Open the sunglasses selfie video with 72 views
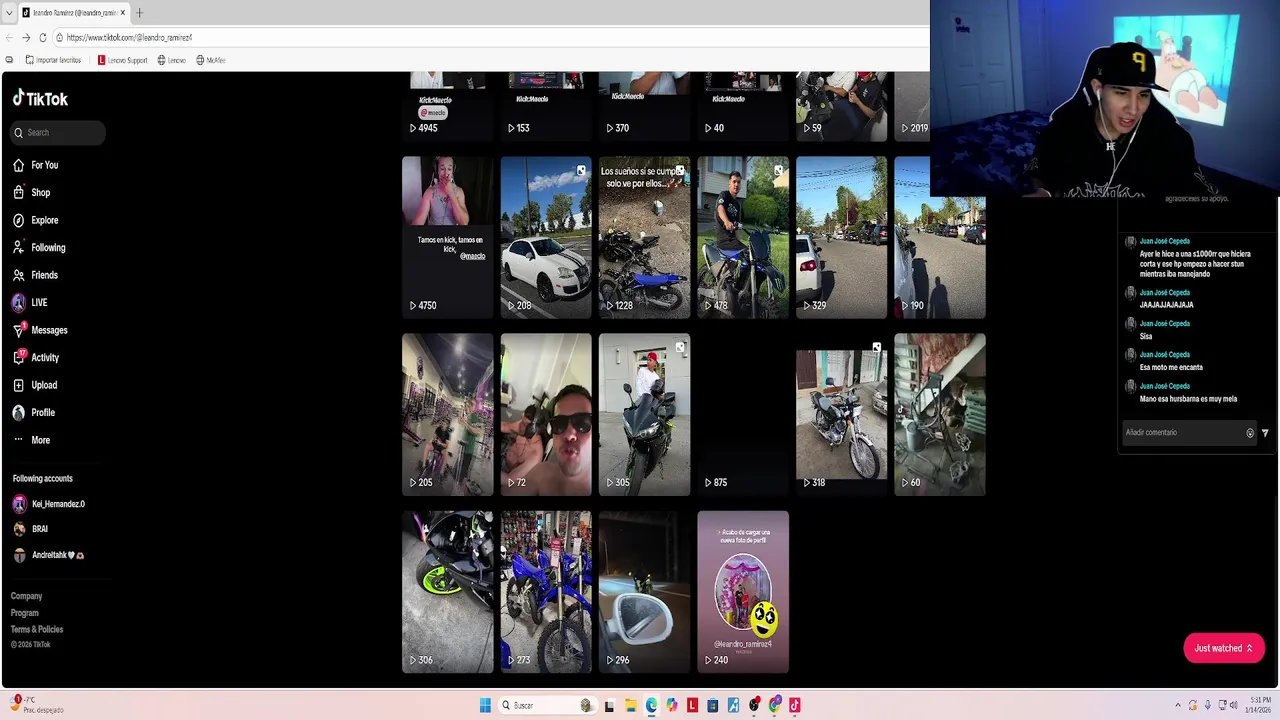 pos(545,414)
